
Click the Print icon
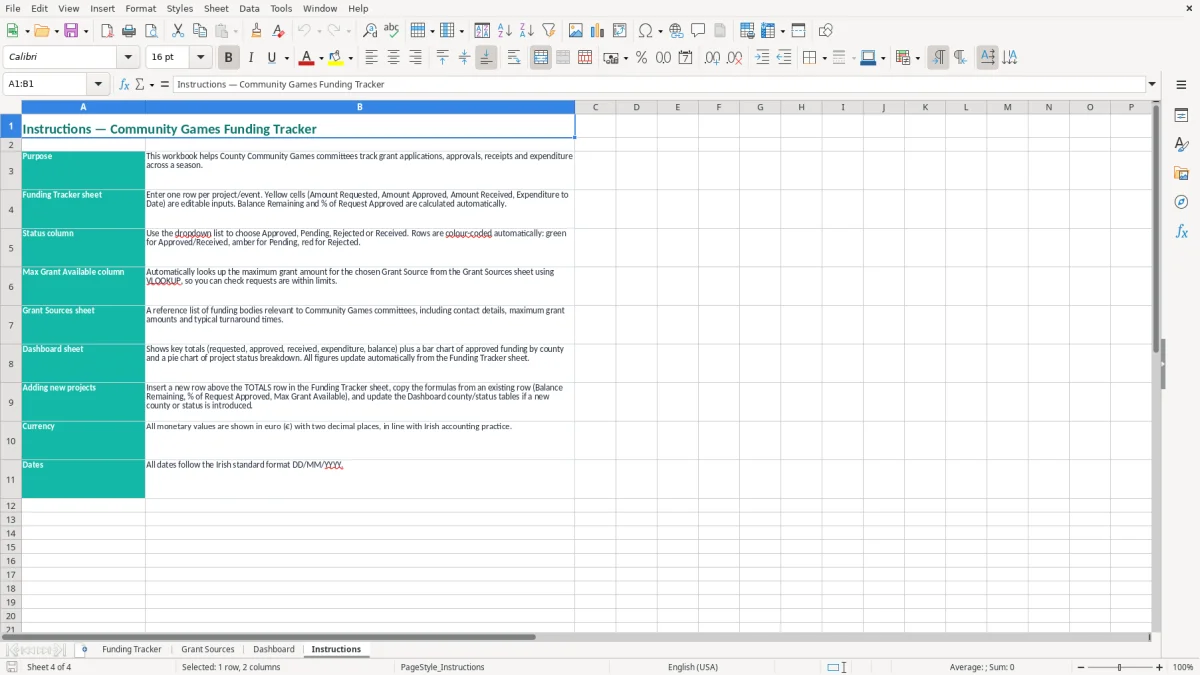(129, 31)
